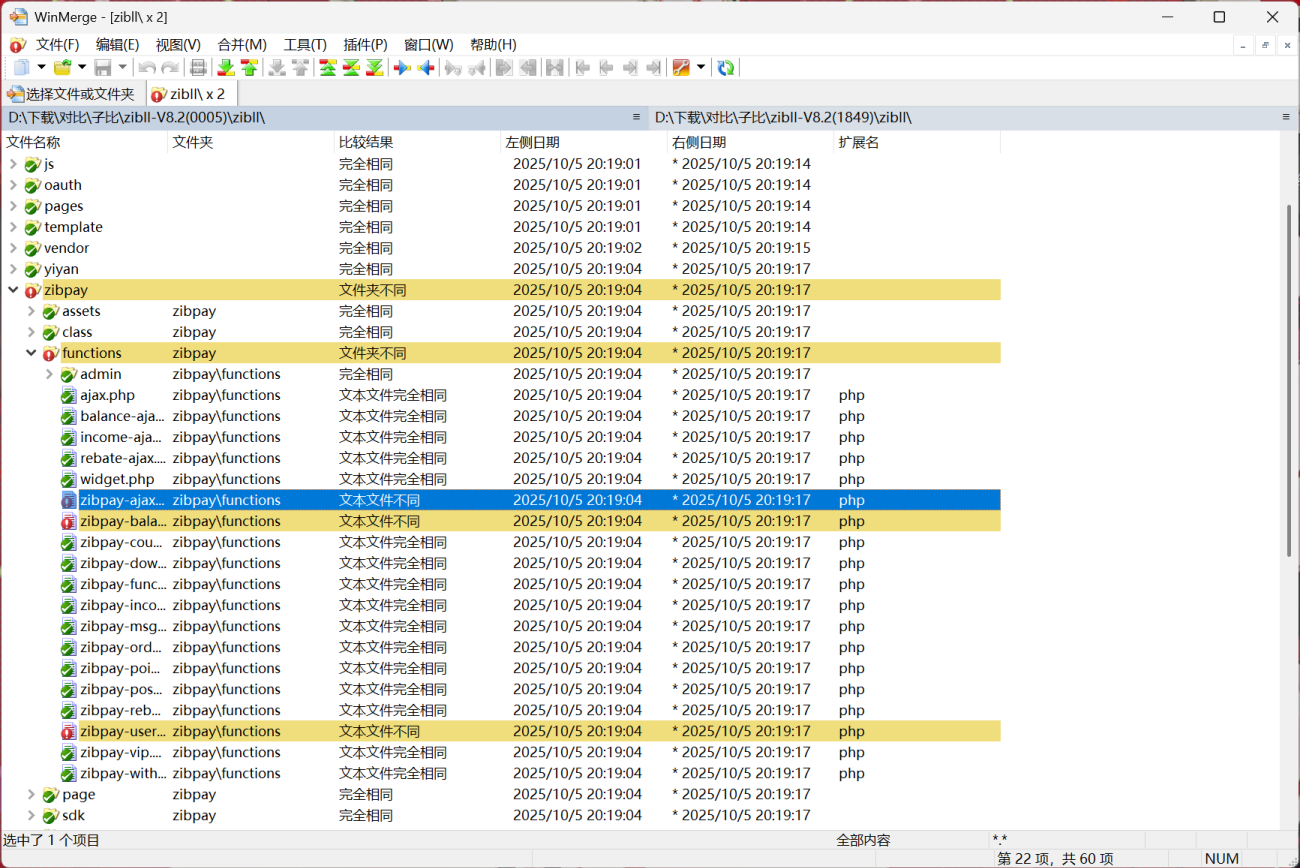Viewport: 1300px width, 868px height.
Task: Sort by 比较结果 column header
Action: click(366, 142)
